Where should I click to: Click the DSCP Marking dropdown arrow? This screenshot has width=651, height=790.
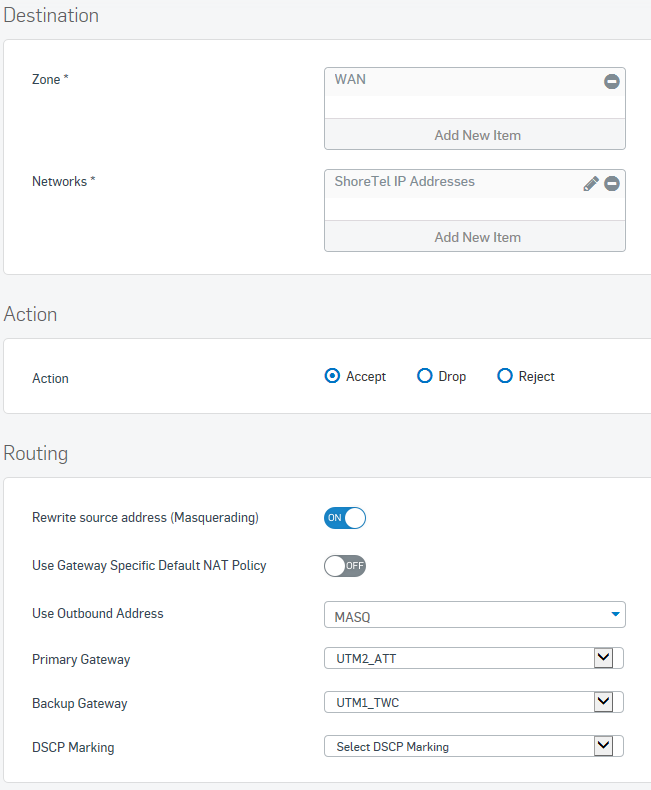603,746
